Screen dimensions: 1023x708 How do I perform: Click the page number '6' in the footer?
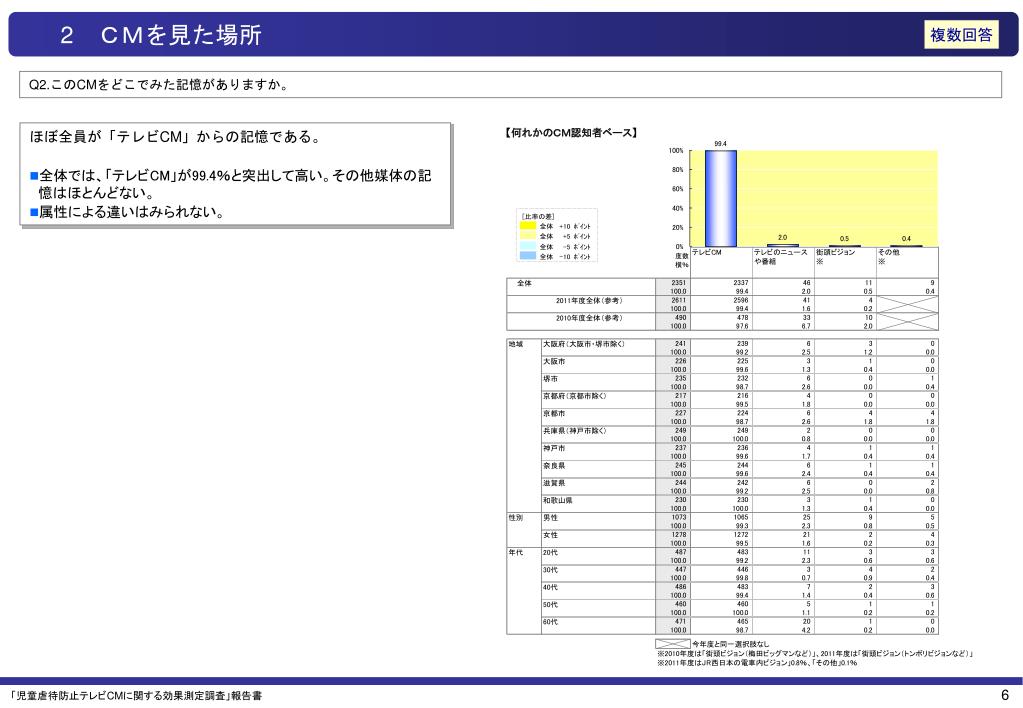point(1005,695)
